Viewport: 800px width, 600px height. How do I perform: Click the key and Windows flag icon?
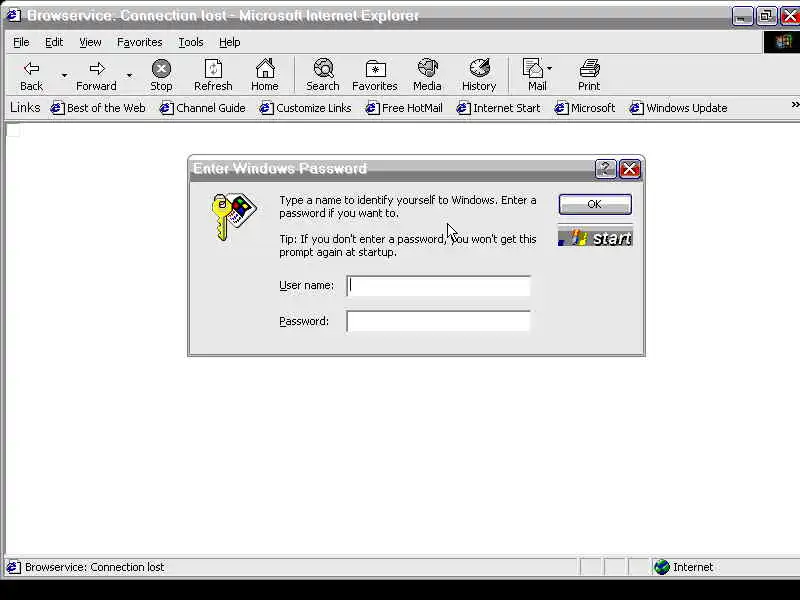pos(234,216)
